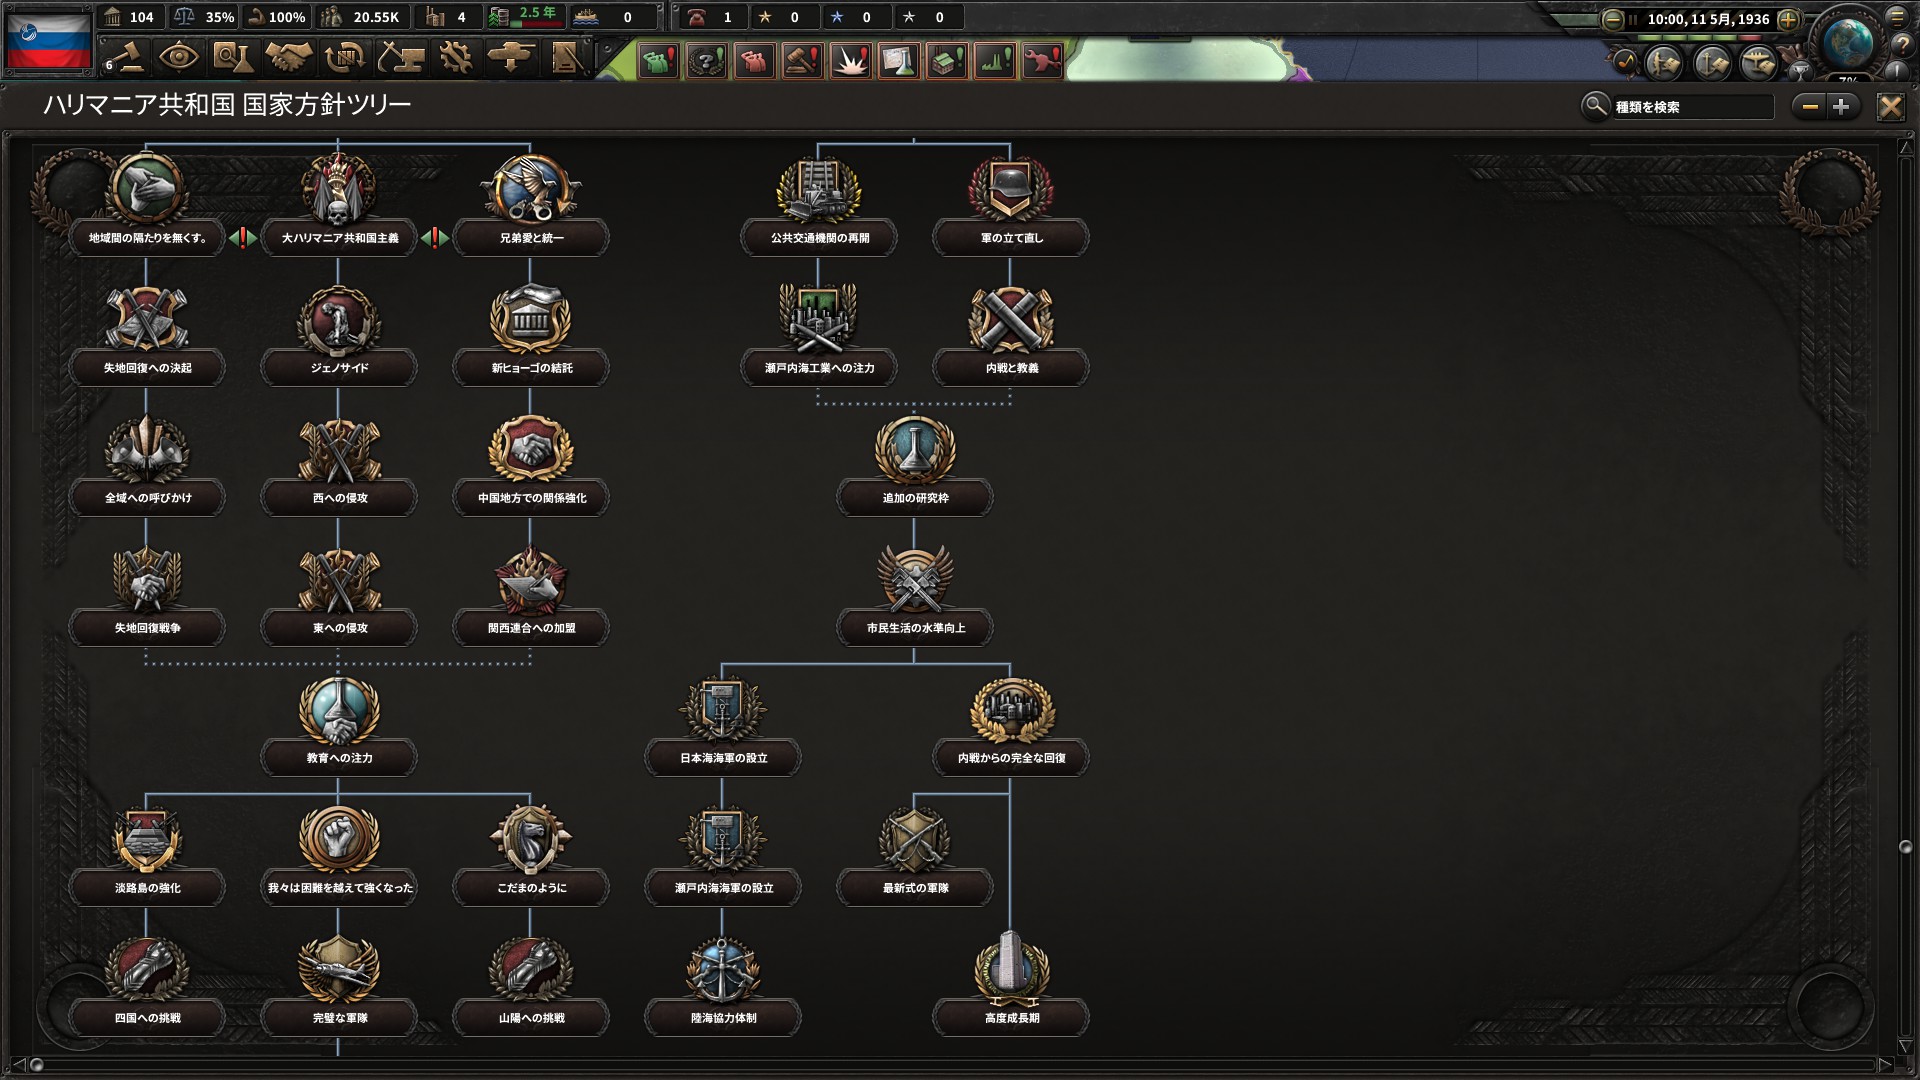1920x1080 pixels.
Task: Click the focus search magnifier icon
Action: coord(1595,105)
